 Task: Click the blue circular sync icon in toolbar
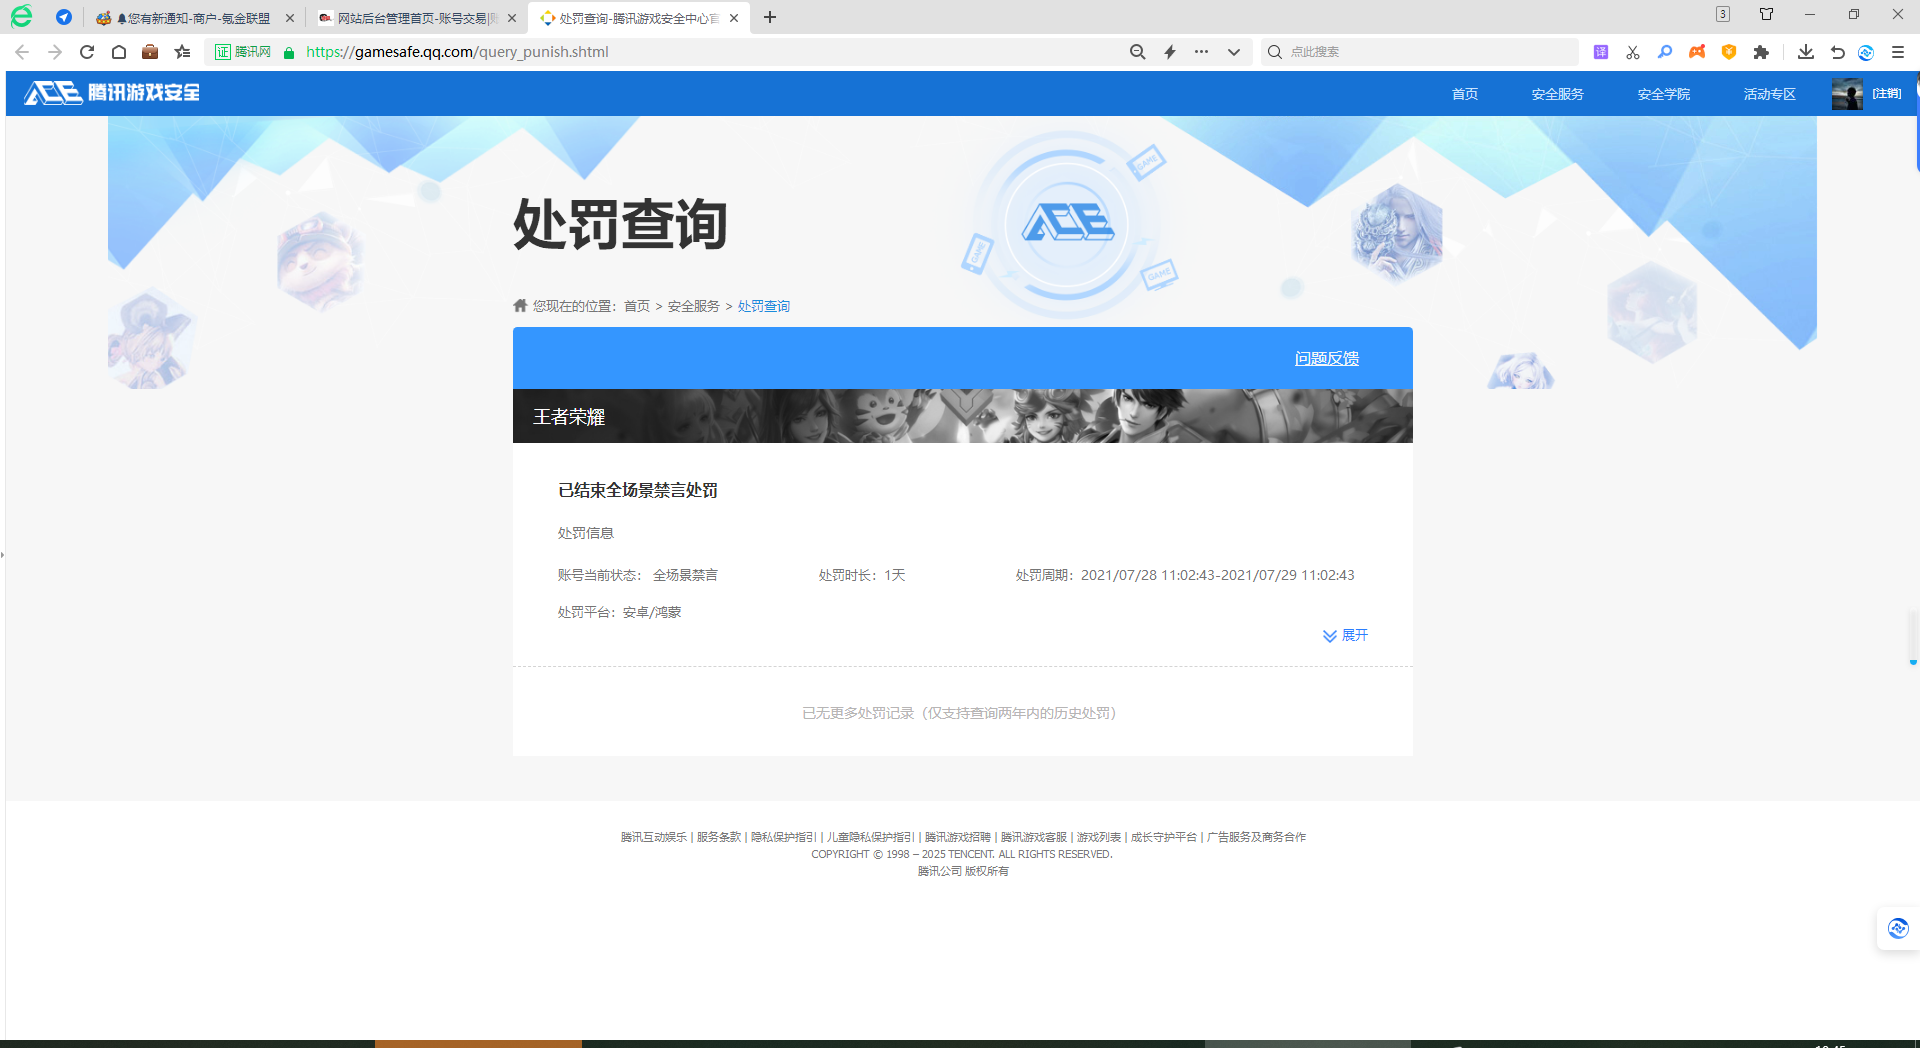[1866, 52]
